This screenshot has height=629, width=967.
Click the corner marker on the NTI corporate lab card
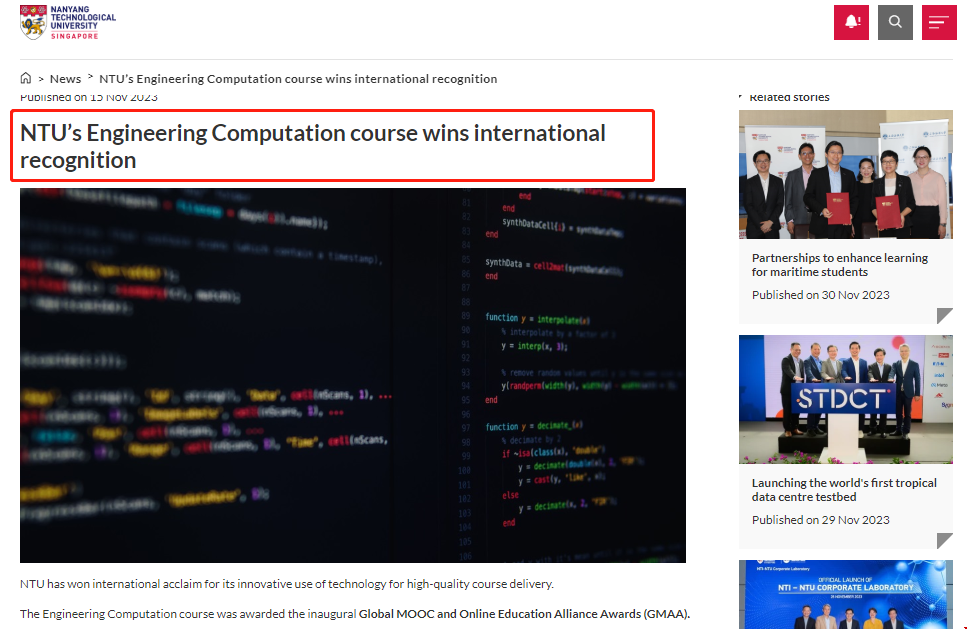(x=944, y=627)
